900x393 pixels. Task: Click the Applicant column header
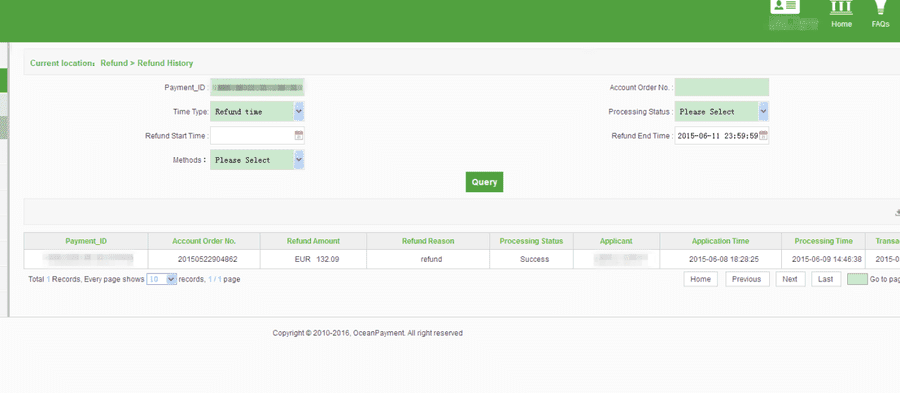click(x=616, y=241)
